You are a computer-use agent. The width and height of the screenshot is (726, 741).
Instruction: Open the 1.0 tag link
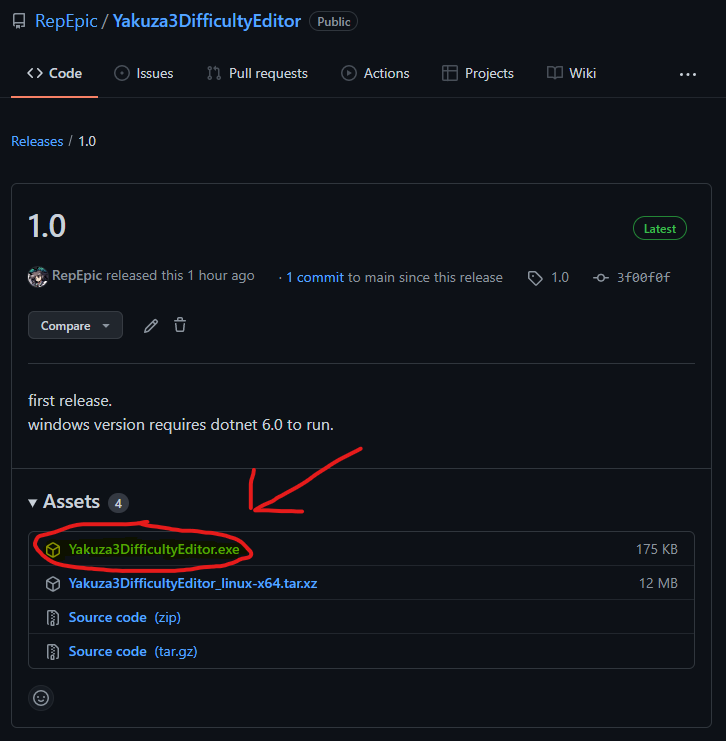point(560,277)
